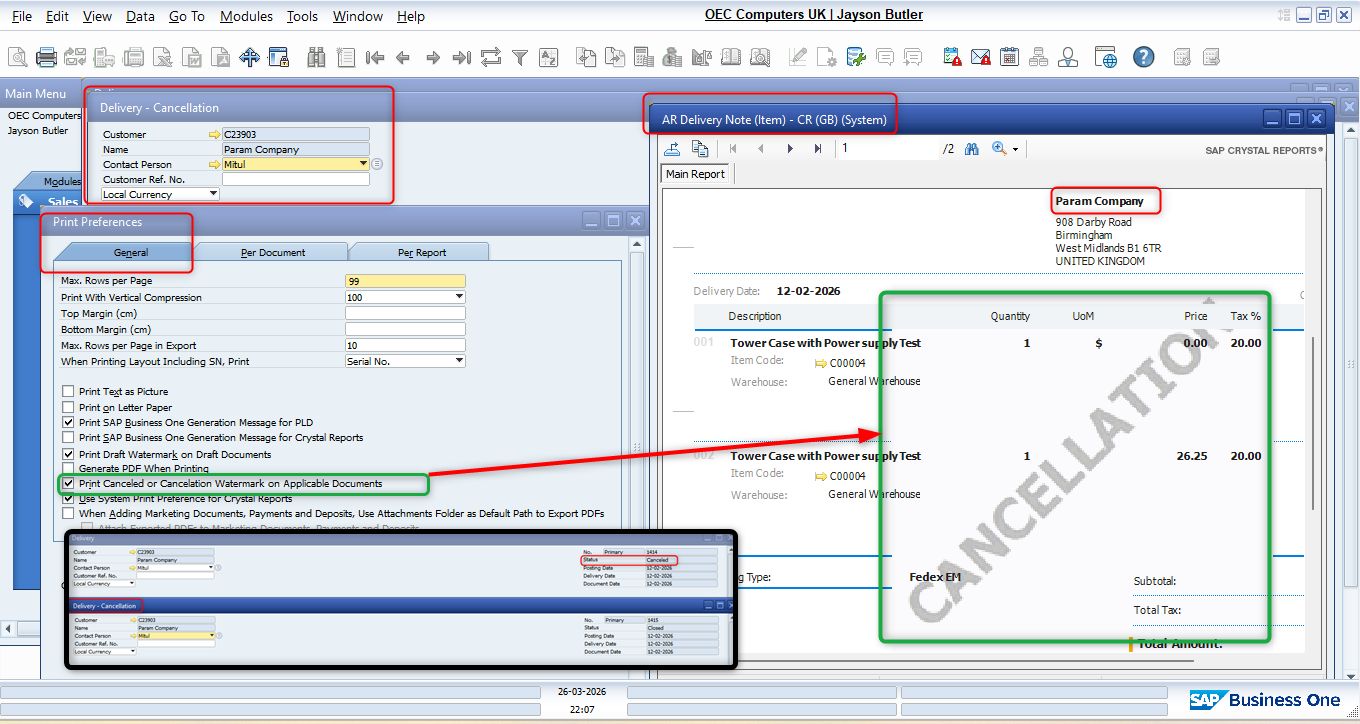
Task: Open the Window menu
Action: tap(358, 16)
